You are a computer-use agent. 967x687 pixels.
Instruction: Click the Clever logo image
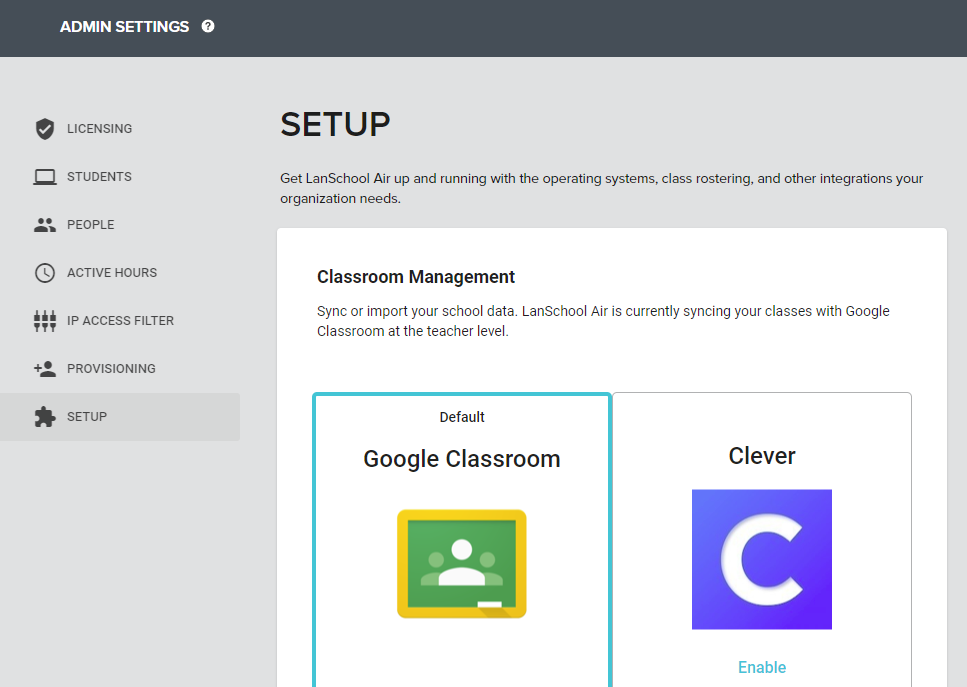pos(762,559)
